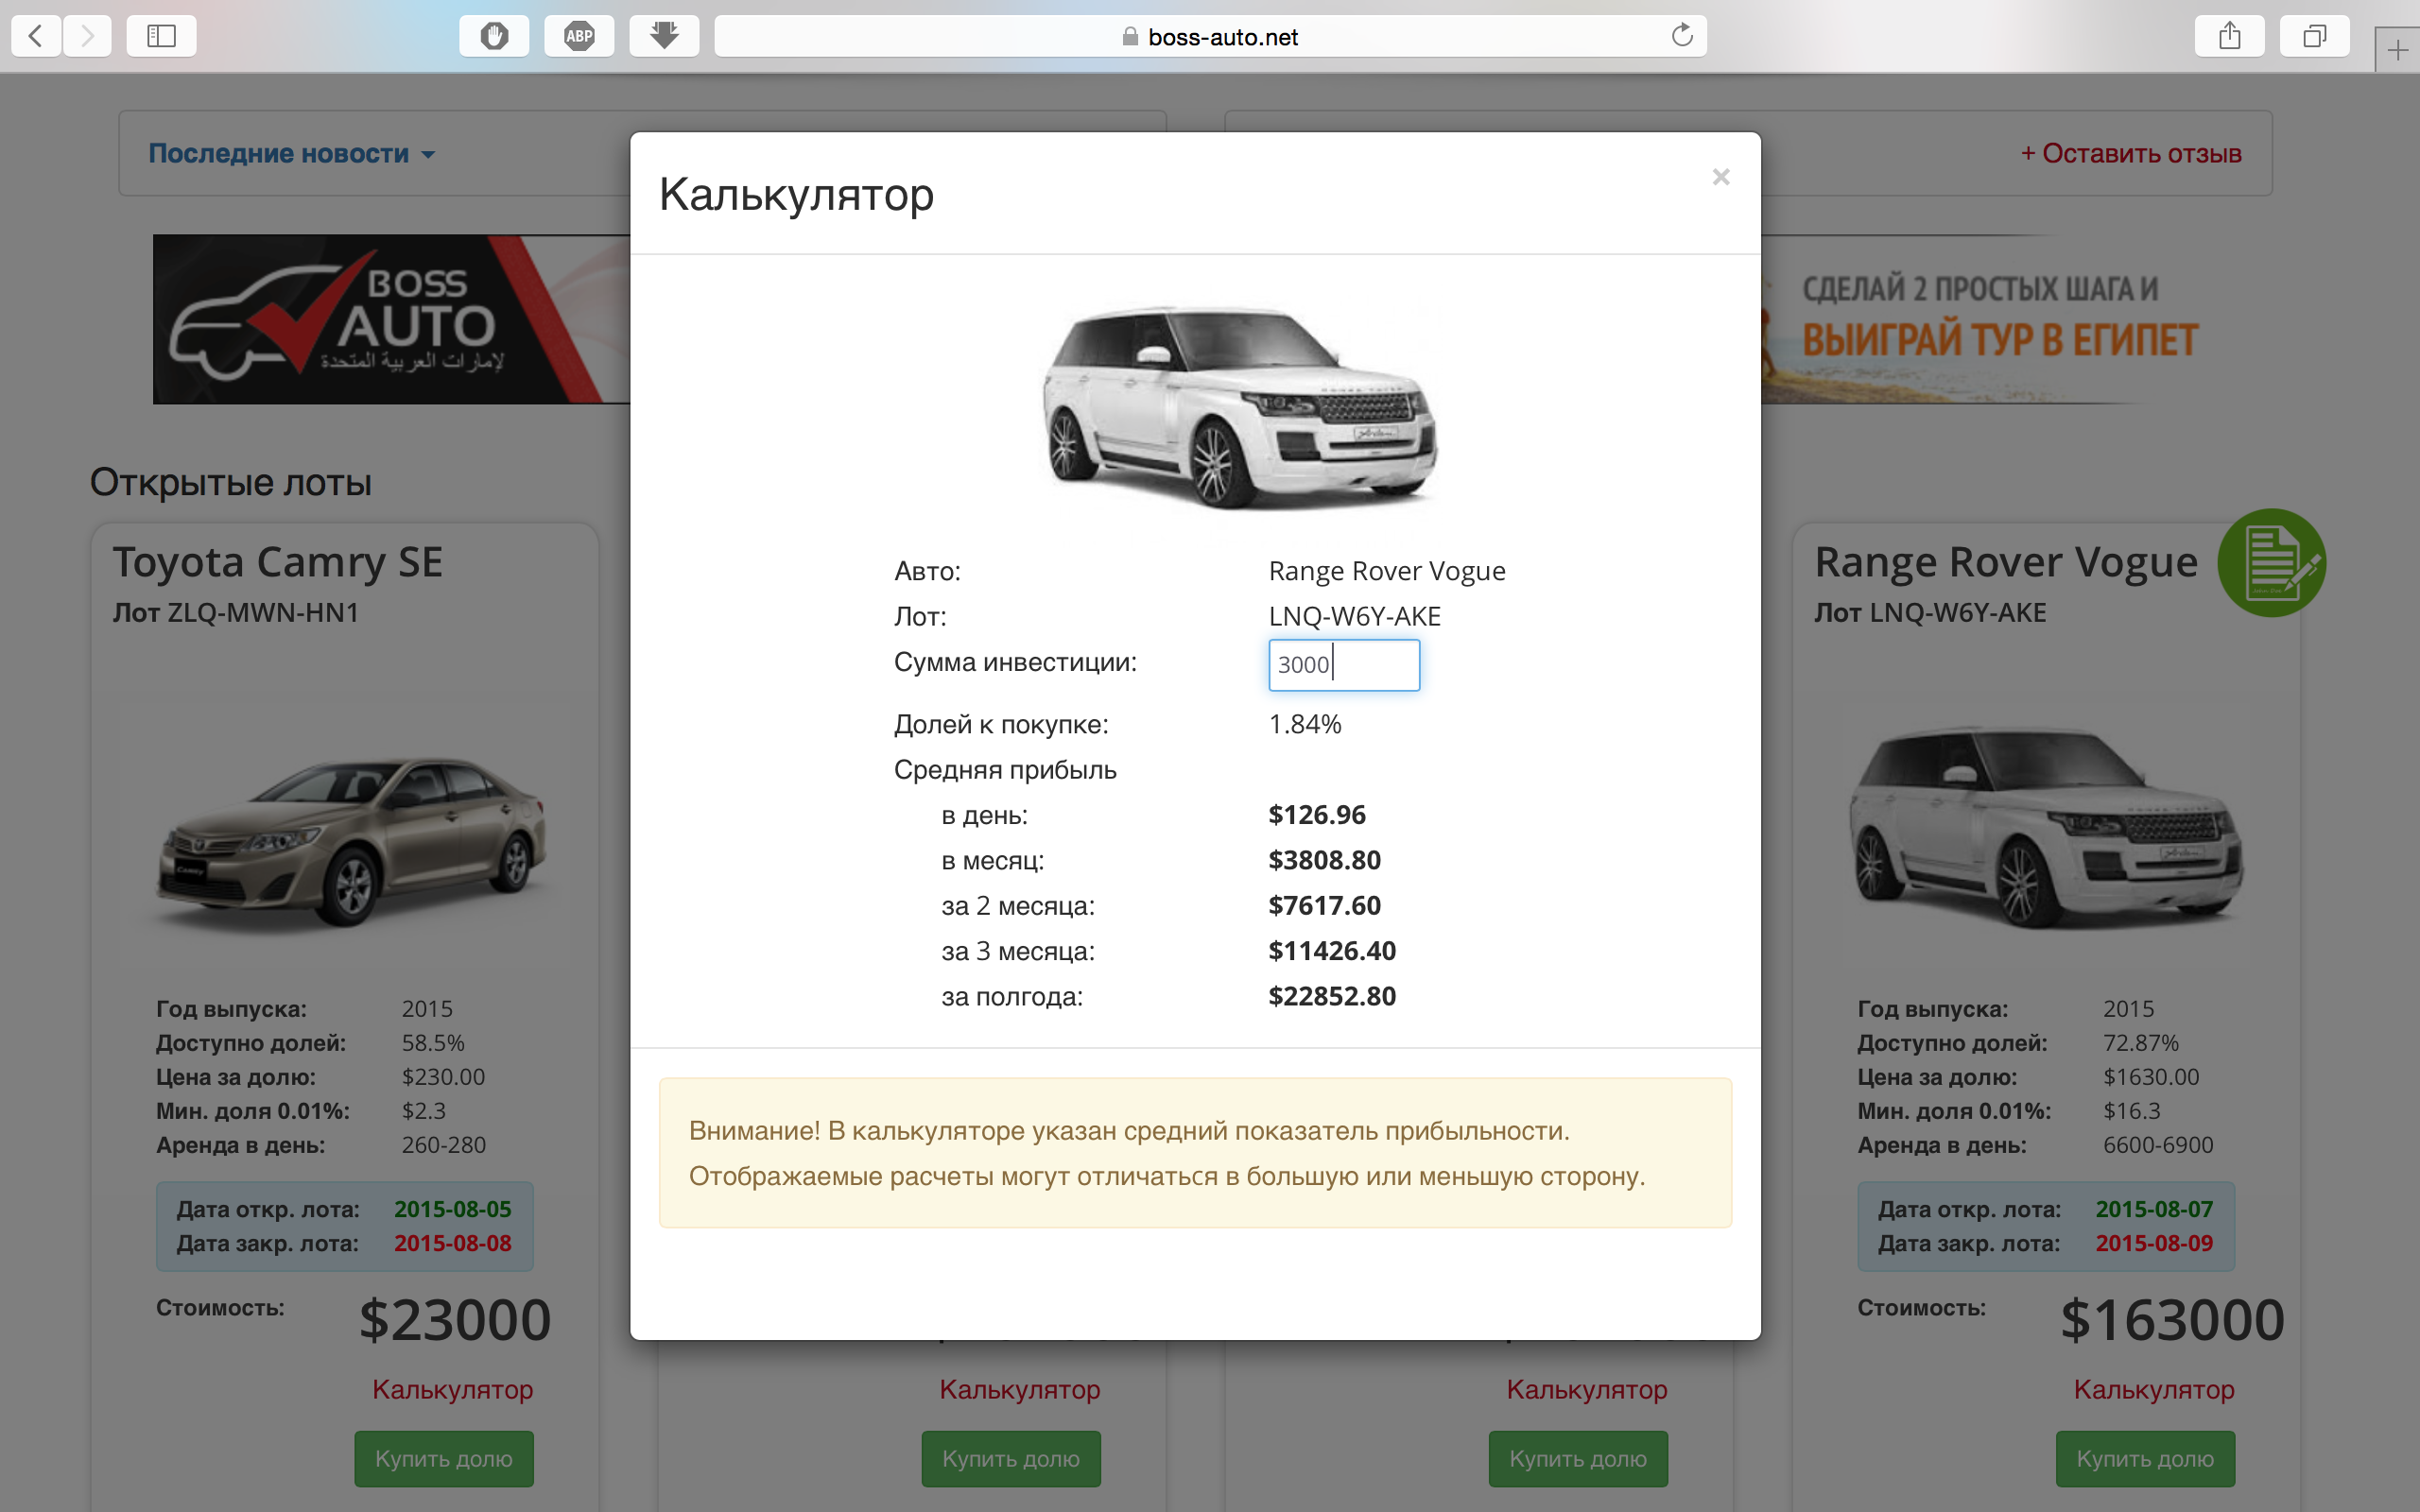Go back with the browser back arrow
Viewport: 2420px width, 1512px height.
pos(36,37)
